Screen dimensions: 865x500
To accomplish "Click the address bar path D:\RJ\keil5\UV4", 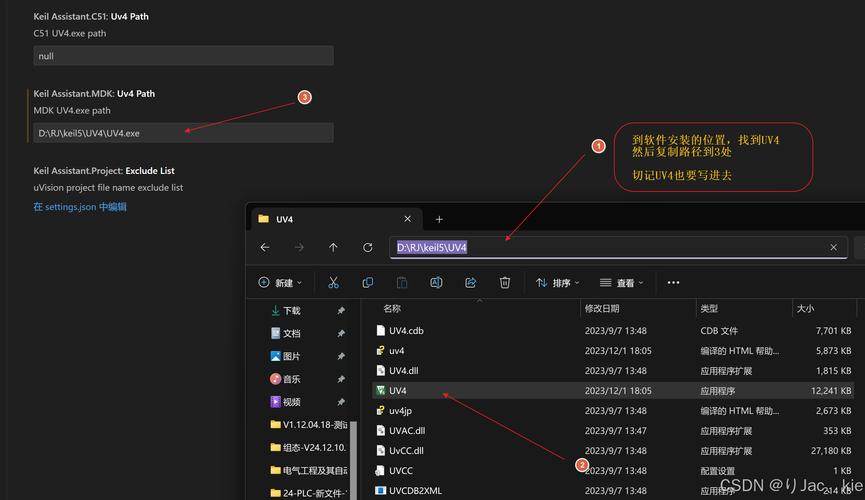I will point(432,247).
